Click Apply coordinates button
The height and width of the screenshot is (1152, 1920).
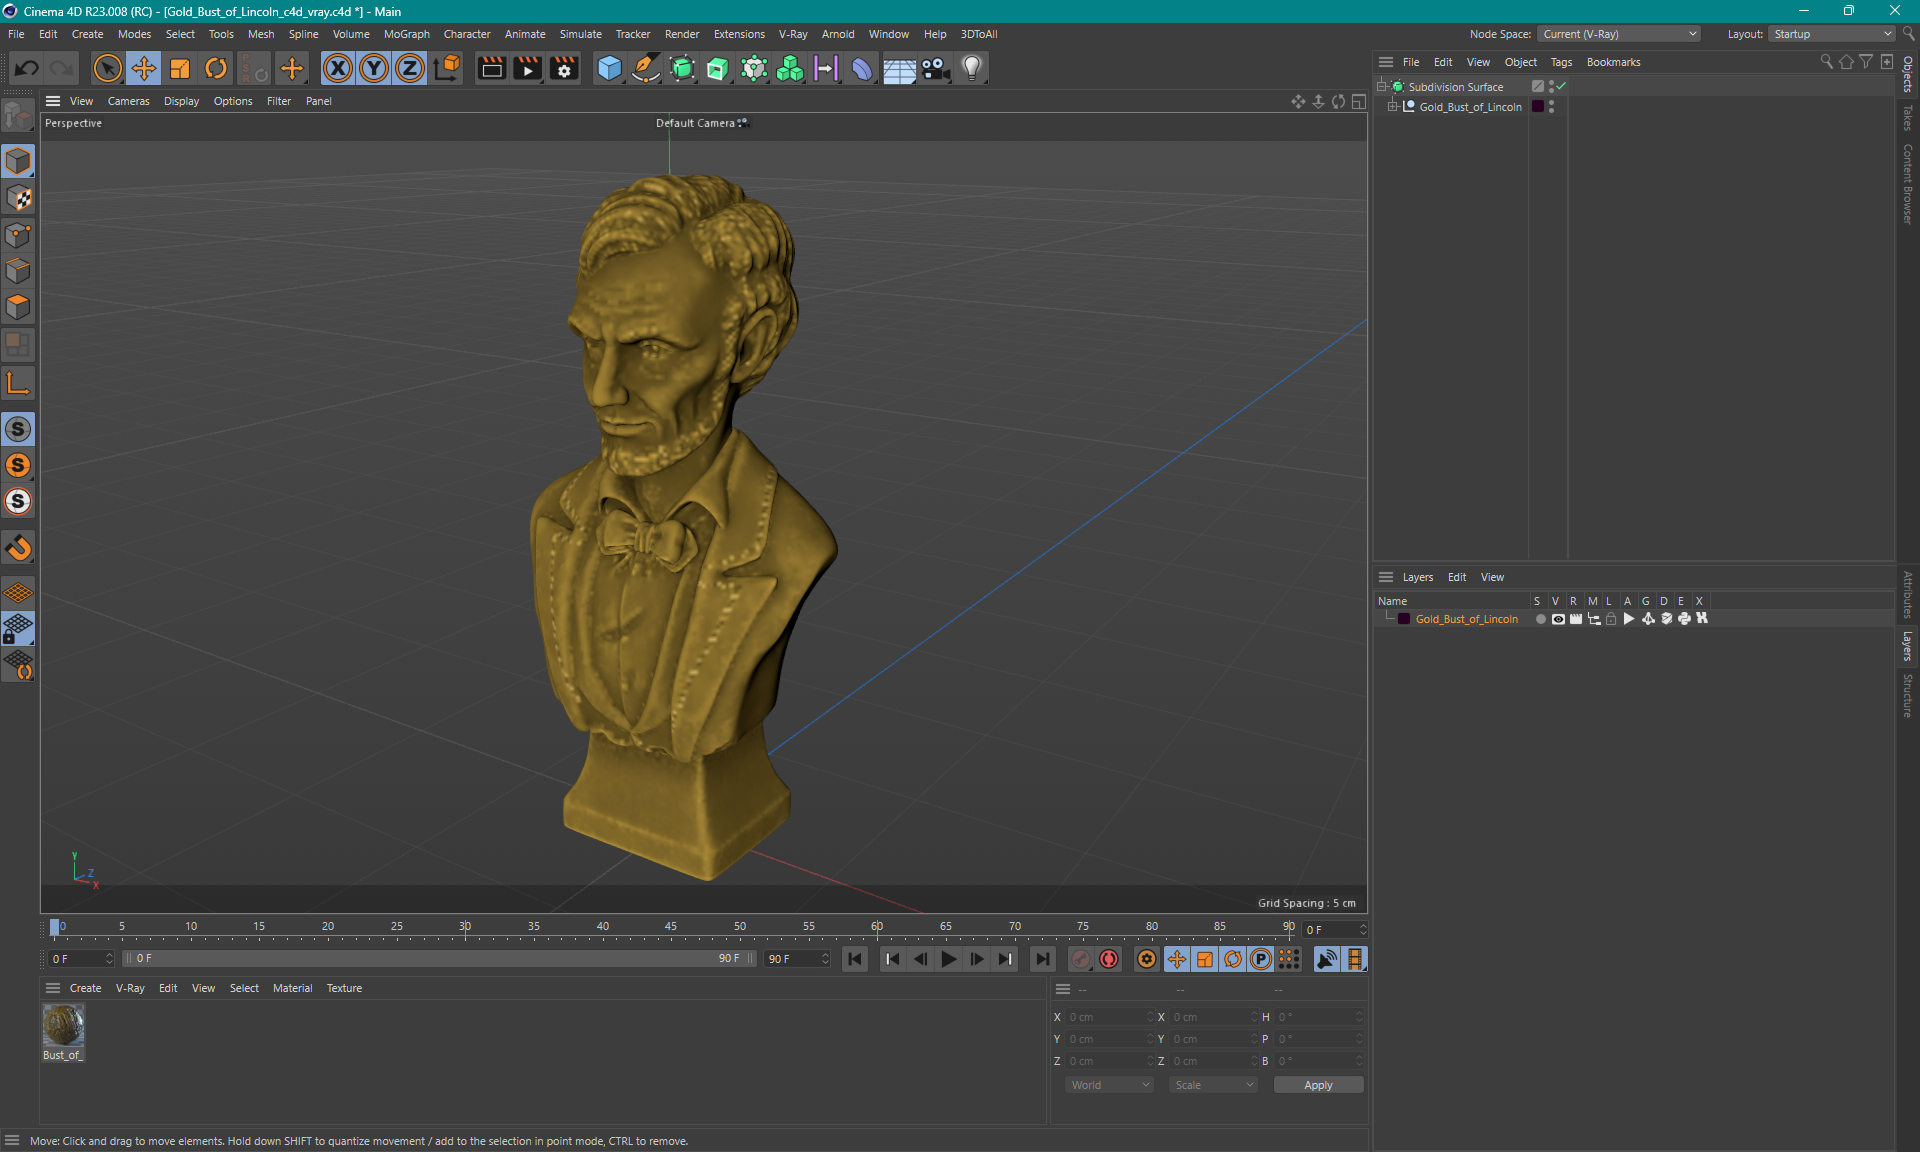click(x=1318, y=1085)
